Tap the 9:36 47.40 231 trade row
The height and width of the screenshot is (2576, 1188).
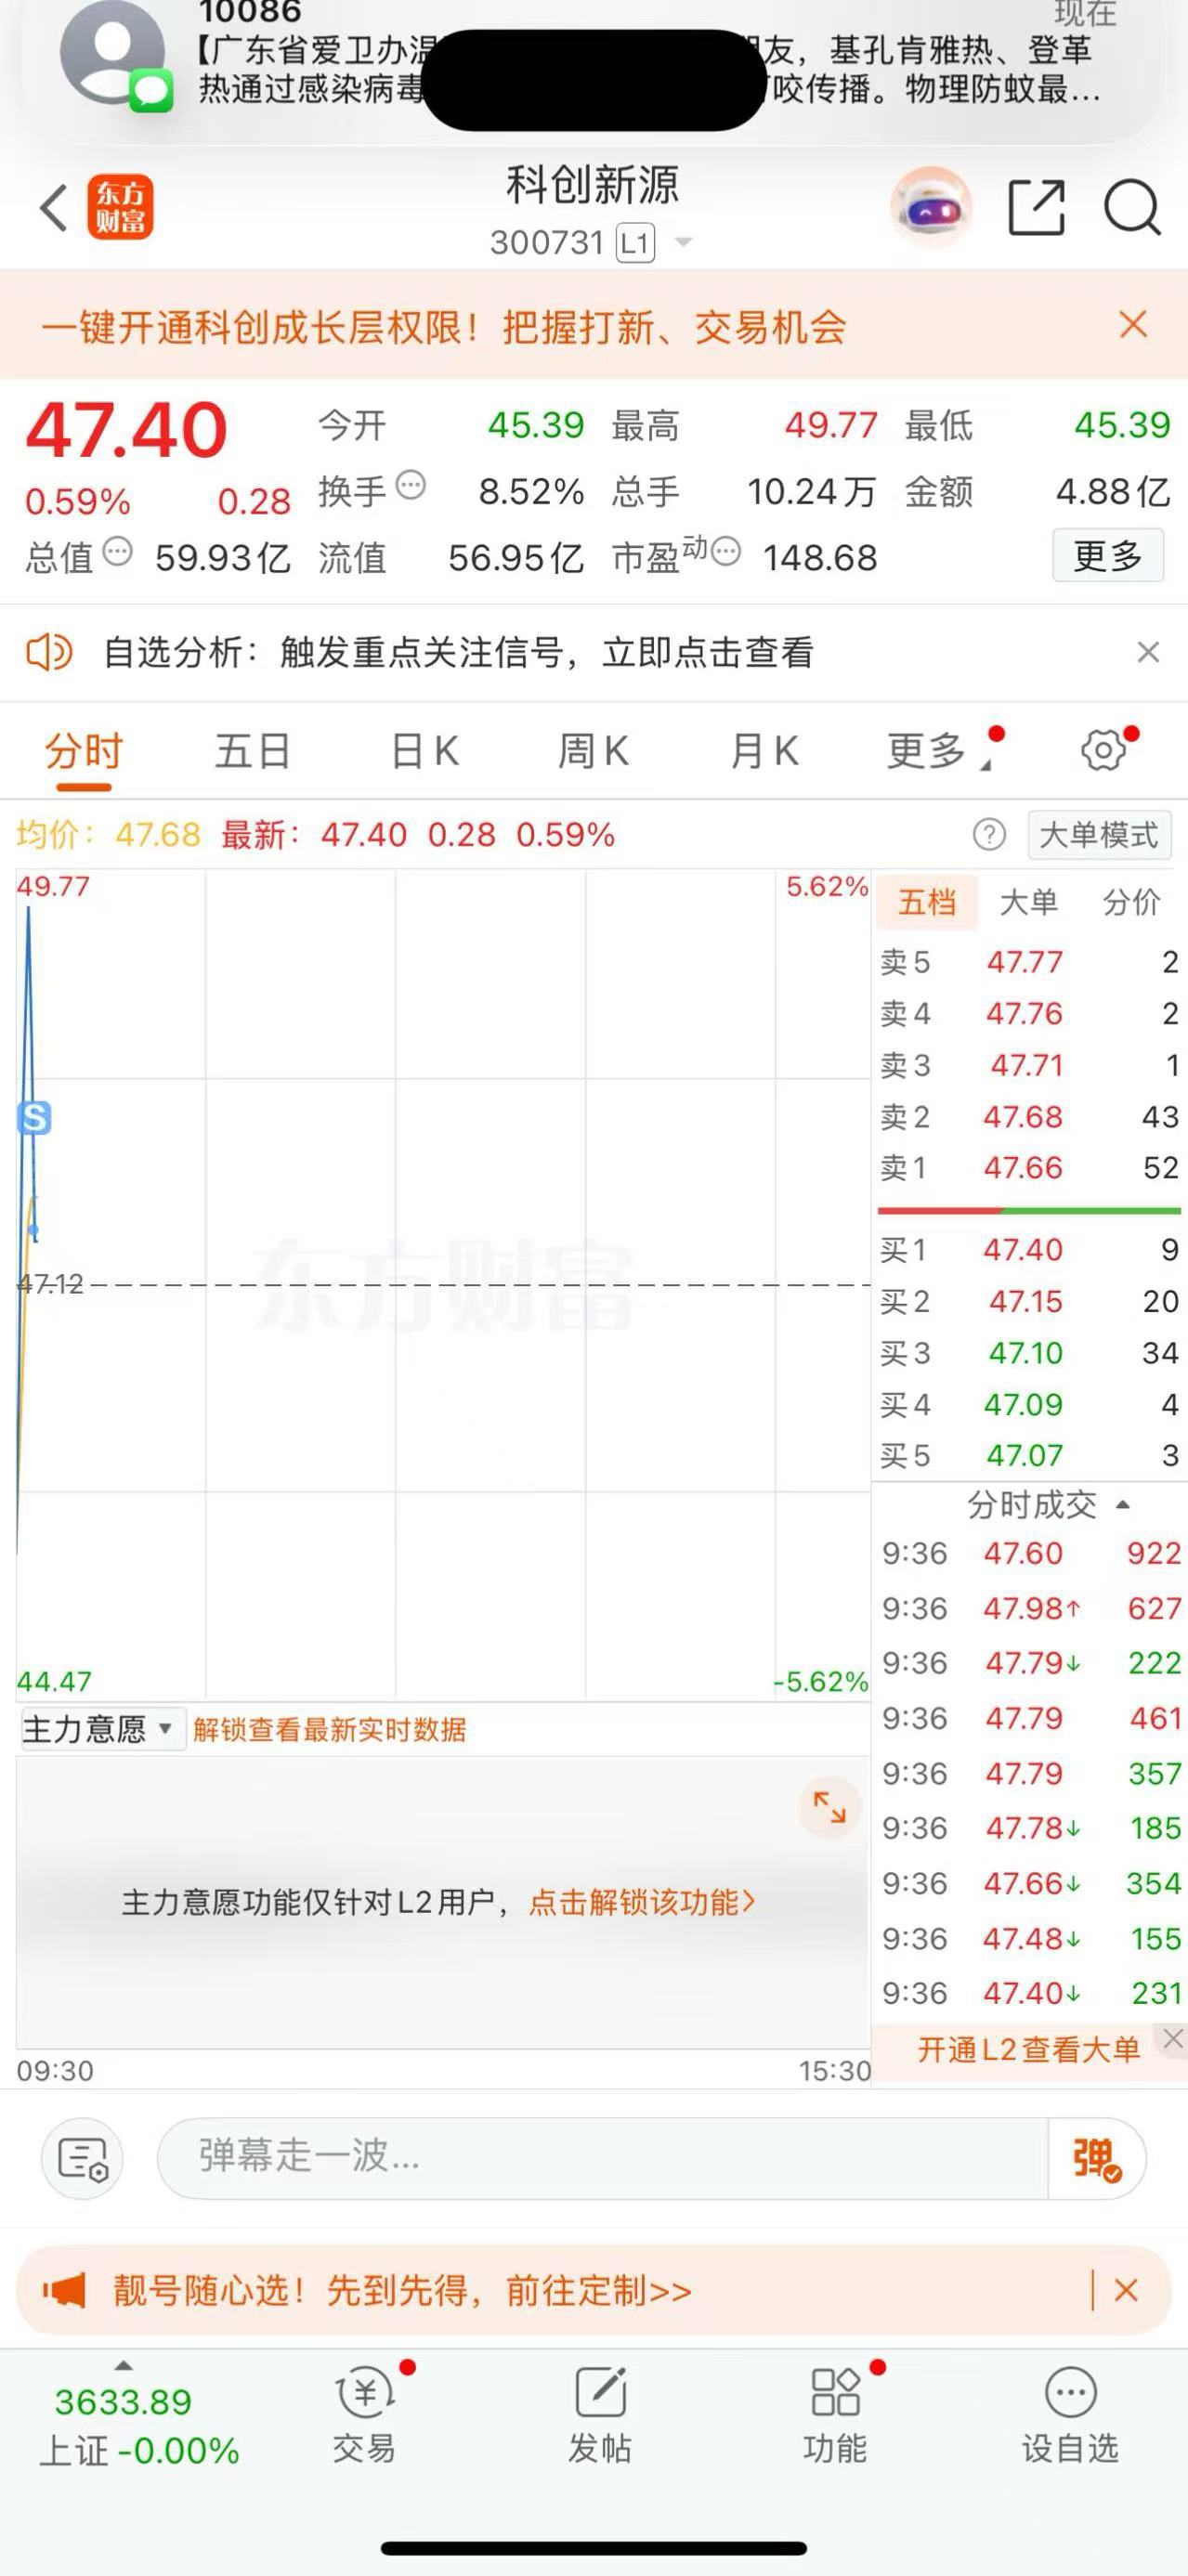coord(1031,1992)
